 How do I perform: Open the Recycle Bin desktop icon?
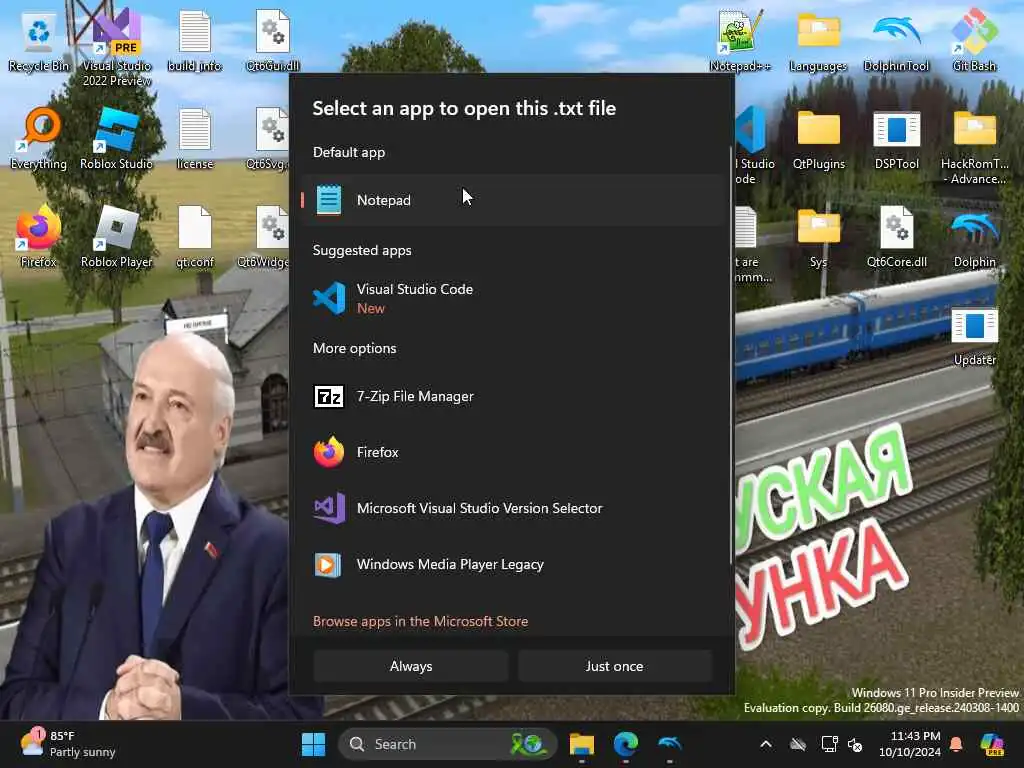tap(39, 42)
